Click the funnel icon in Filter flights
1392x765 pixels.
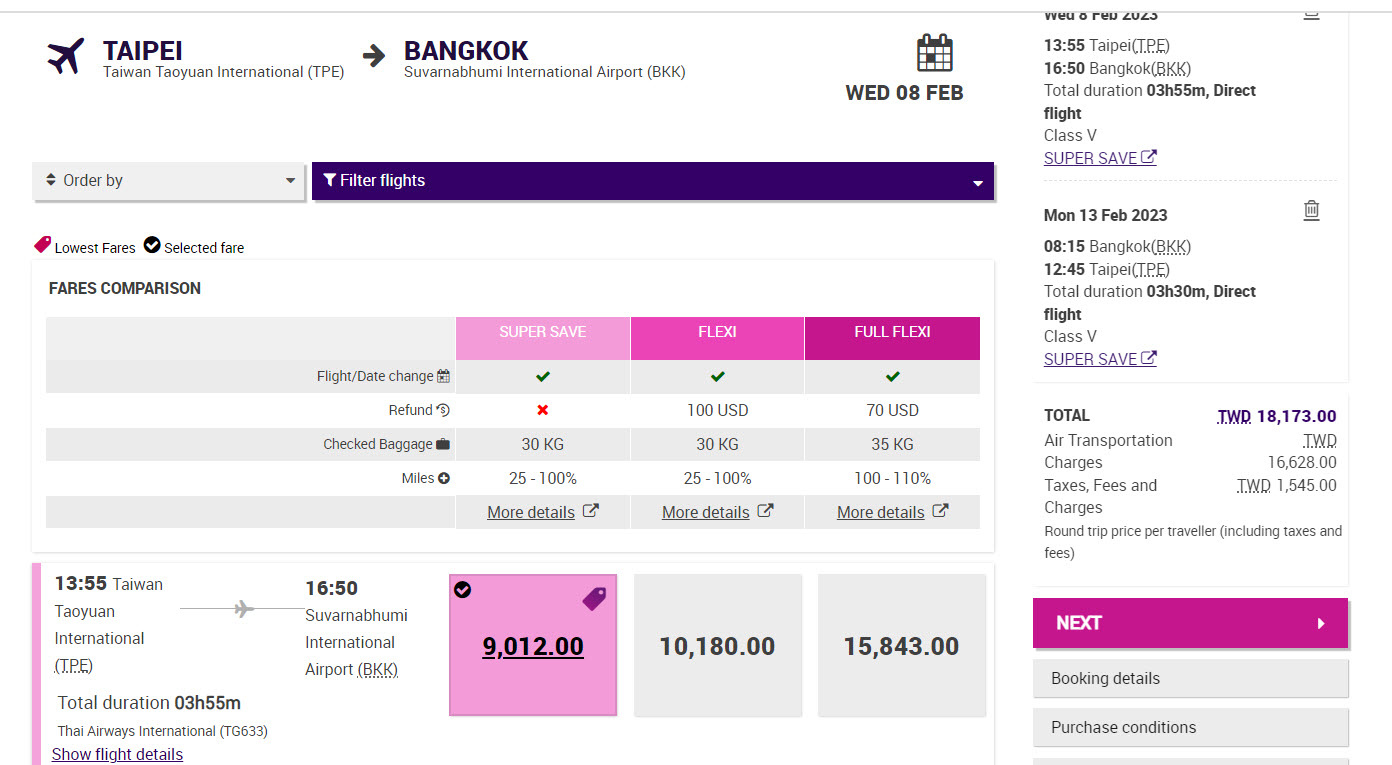(x=329, y=180)
